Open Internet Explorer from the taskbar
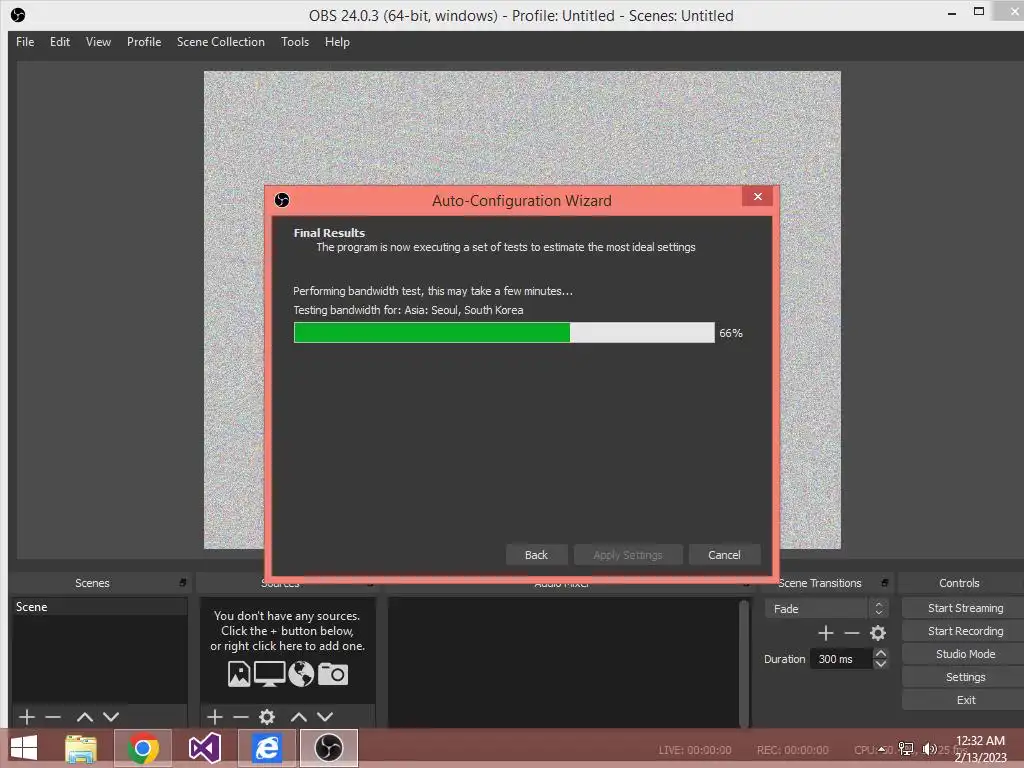This screenshot has height=768, width=1024. [267, 748]
